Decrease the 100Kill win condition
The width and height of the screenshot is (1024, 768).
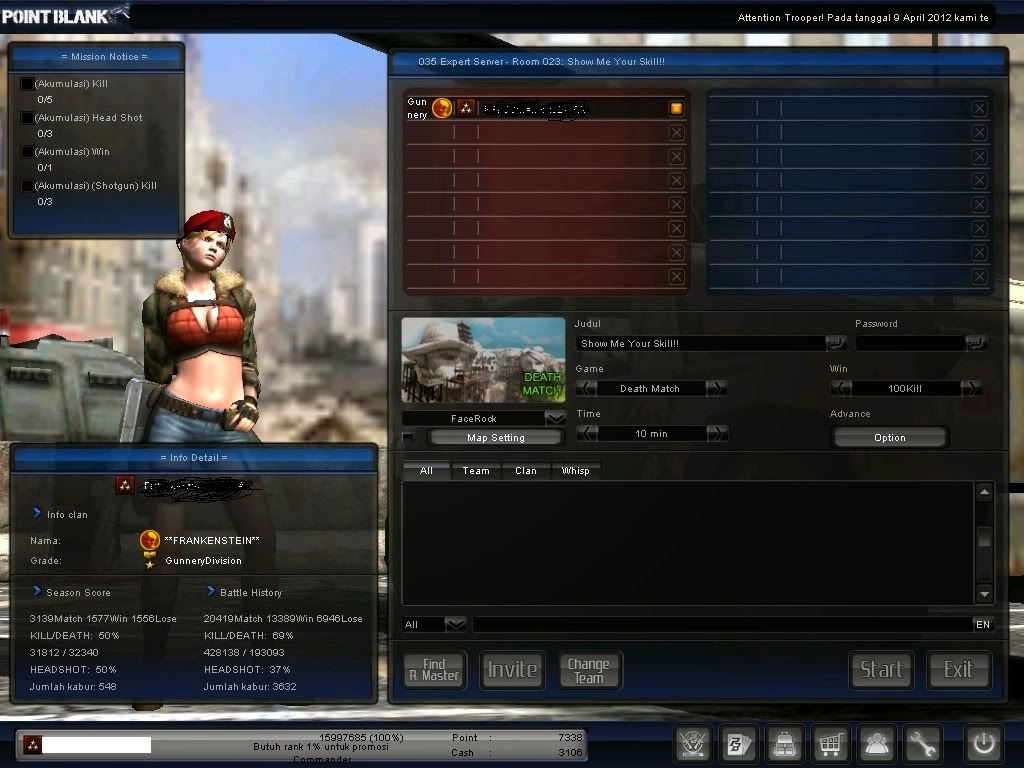[841, 389]
